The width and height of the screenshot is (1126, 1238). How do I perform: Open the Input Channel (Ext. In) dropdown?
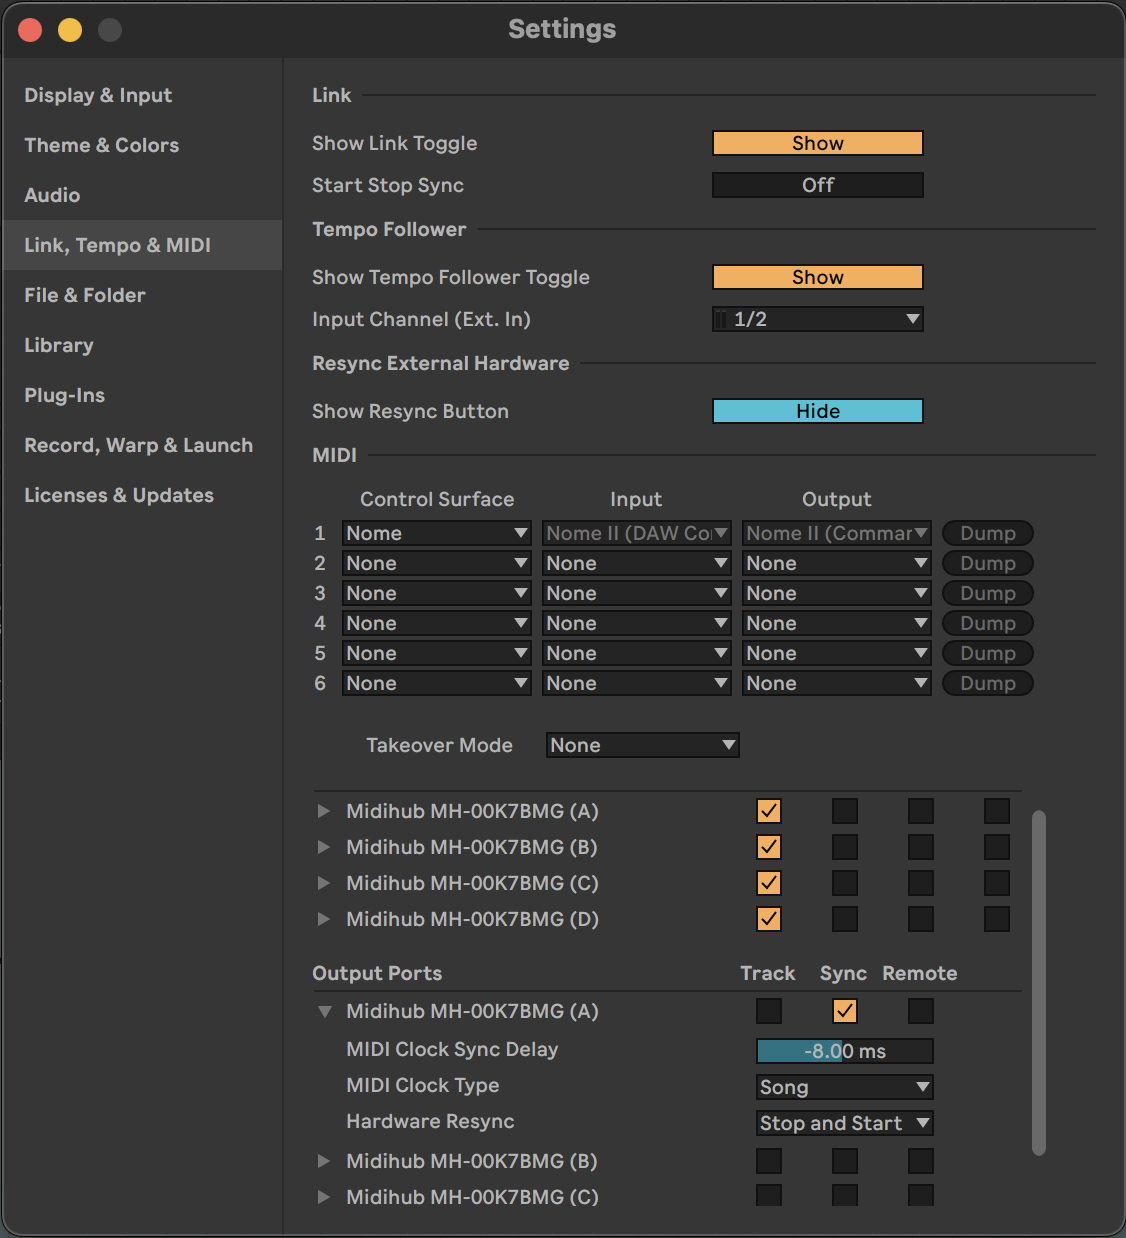click(x=817, y=319)
